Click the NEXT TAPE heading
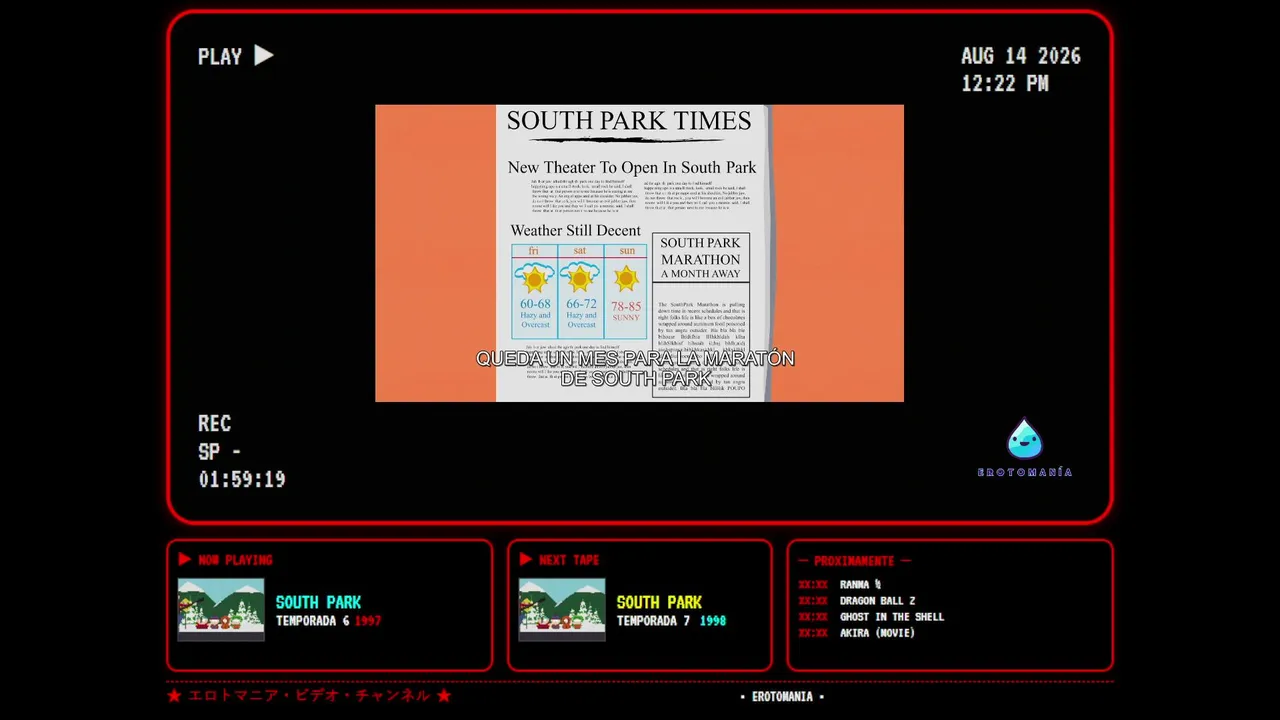 click(569, 560)
